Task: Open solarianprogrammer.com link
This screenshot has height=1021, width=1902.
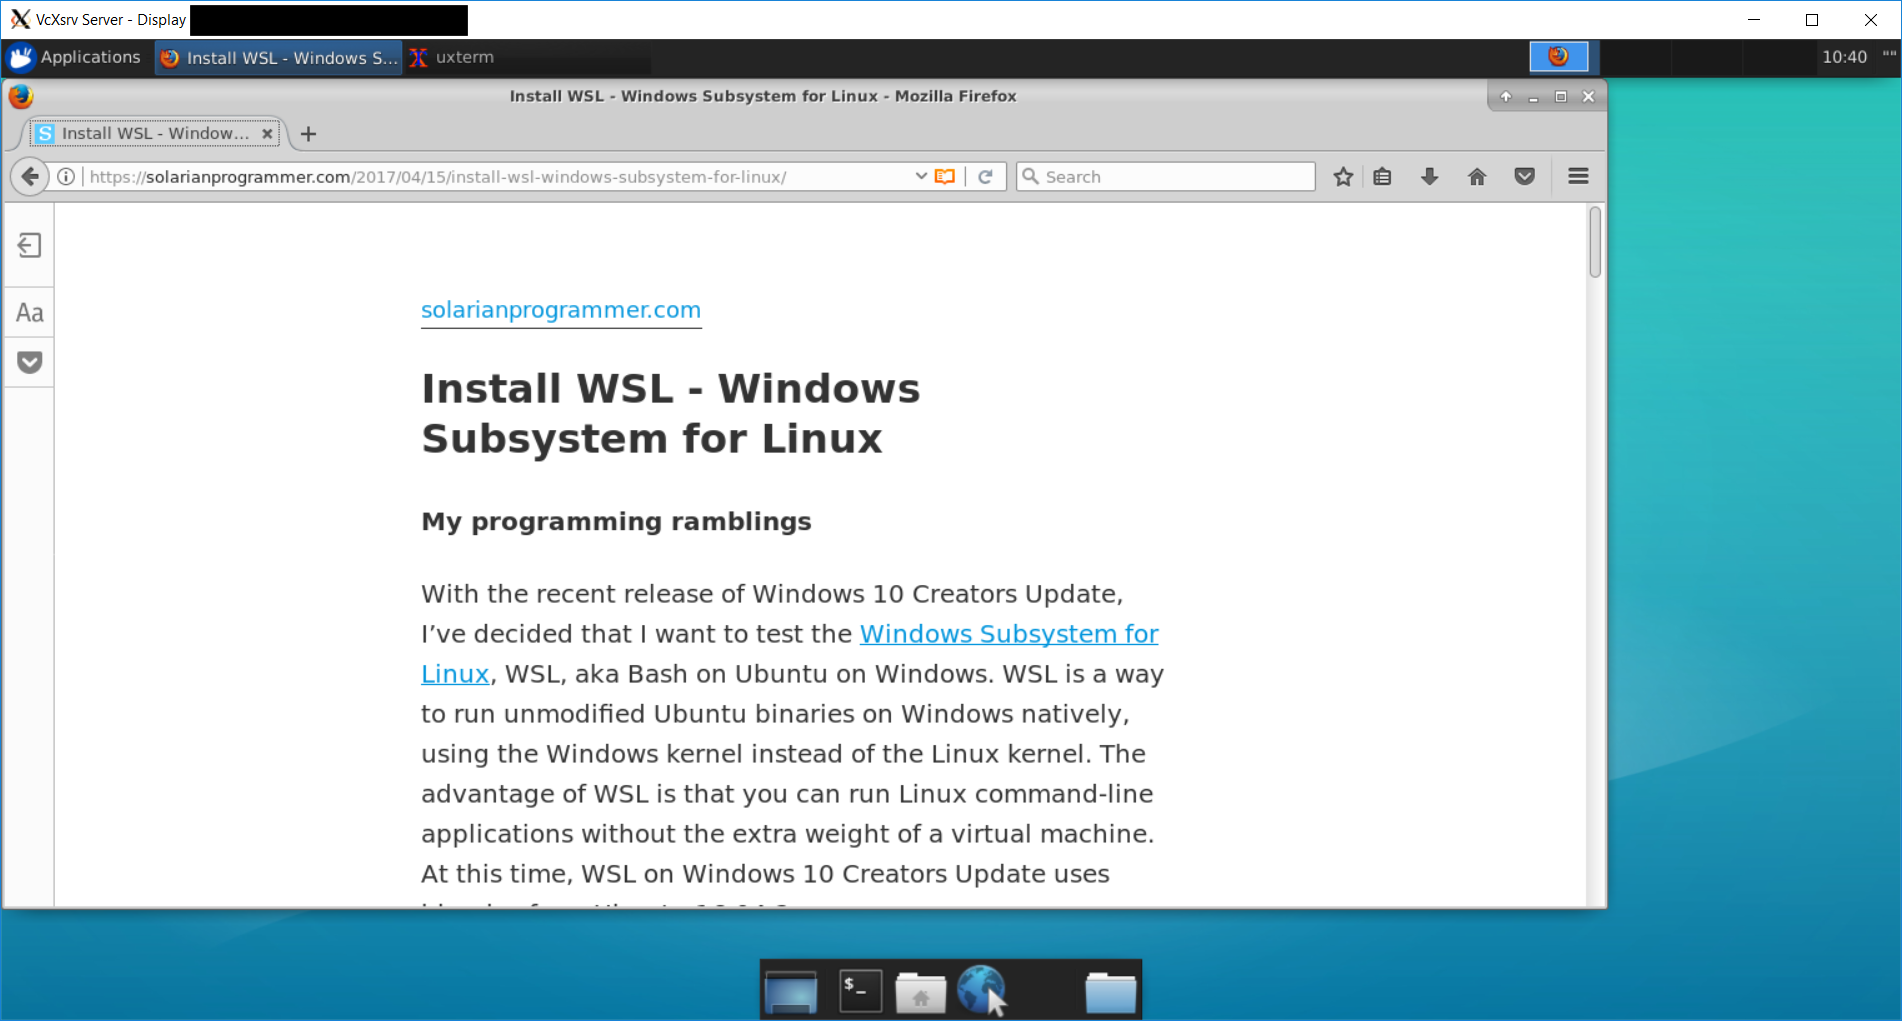Action: (561, 310)
